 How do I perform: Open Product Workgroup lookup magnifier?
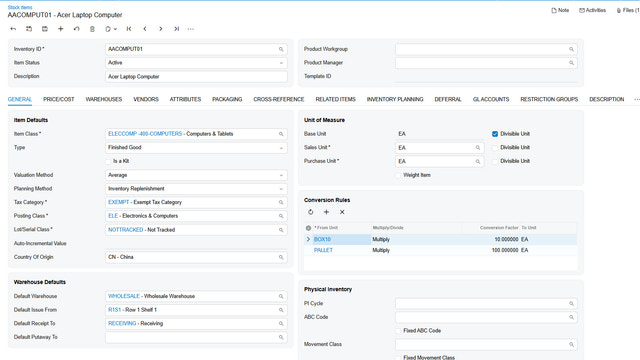(x=571, y=49)
